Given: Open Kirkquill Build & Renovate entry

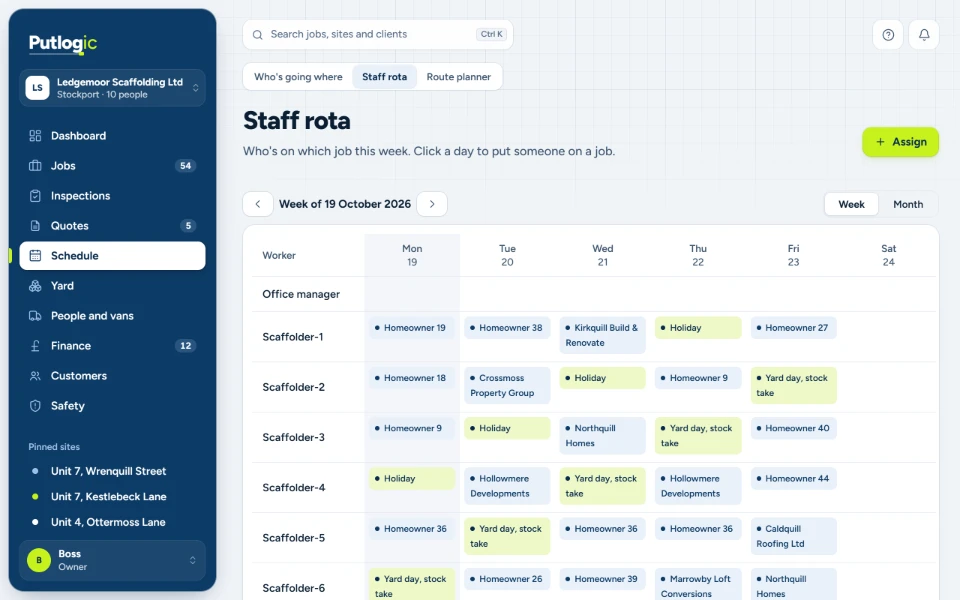Looking at the screenshot, I should pos(602,335).
